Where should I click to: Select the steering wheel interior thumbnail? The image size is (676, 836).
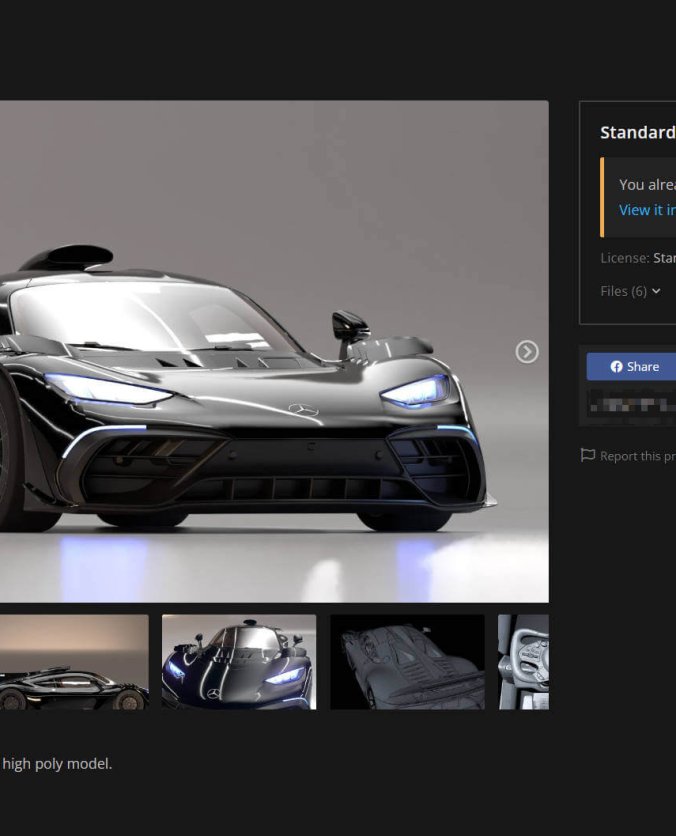pyautogui.click(x=524, y=662)
